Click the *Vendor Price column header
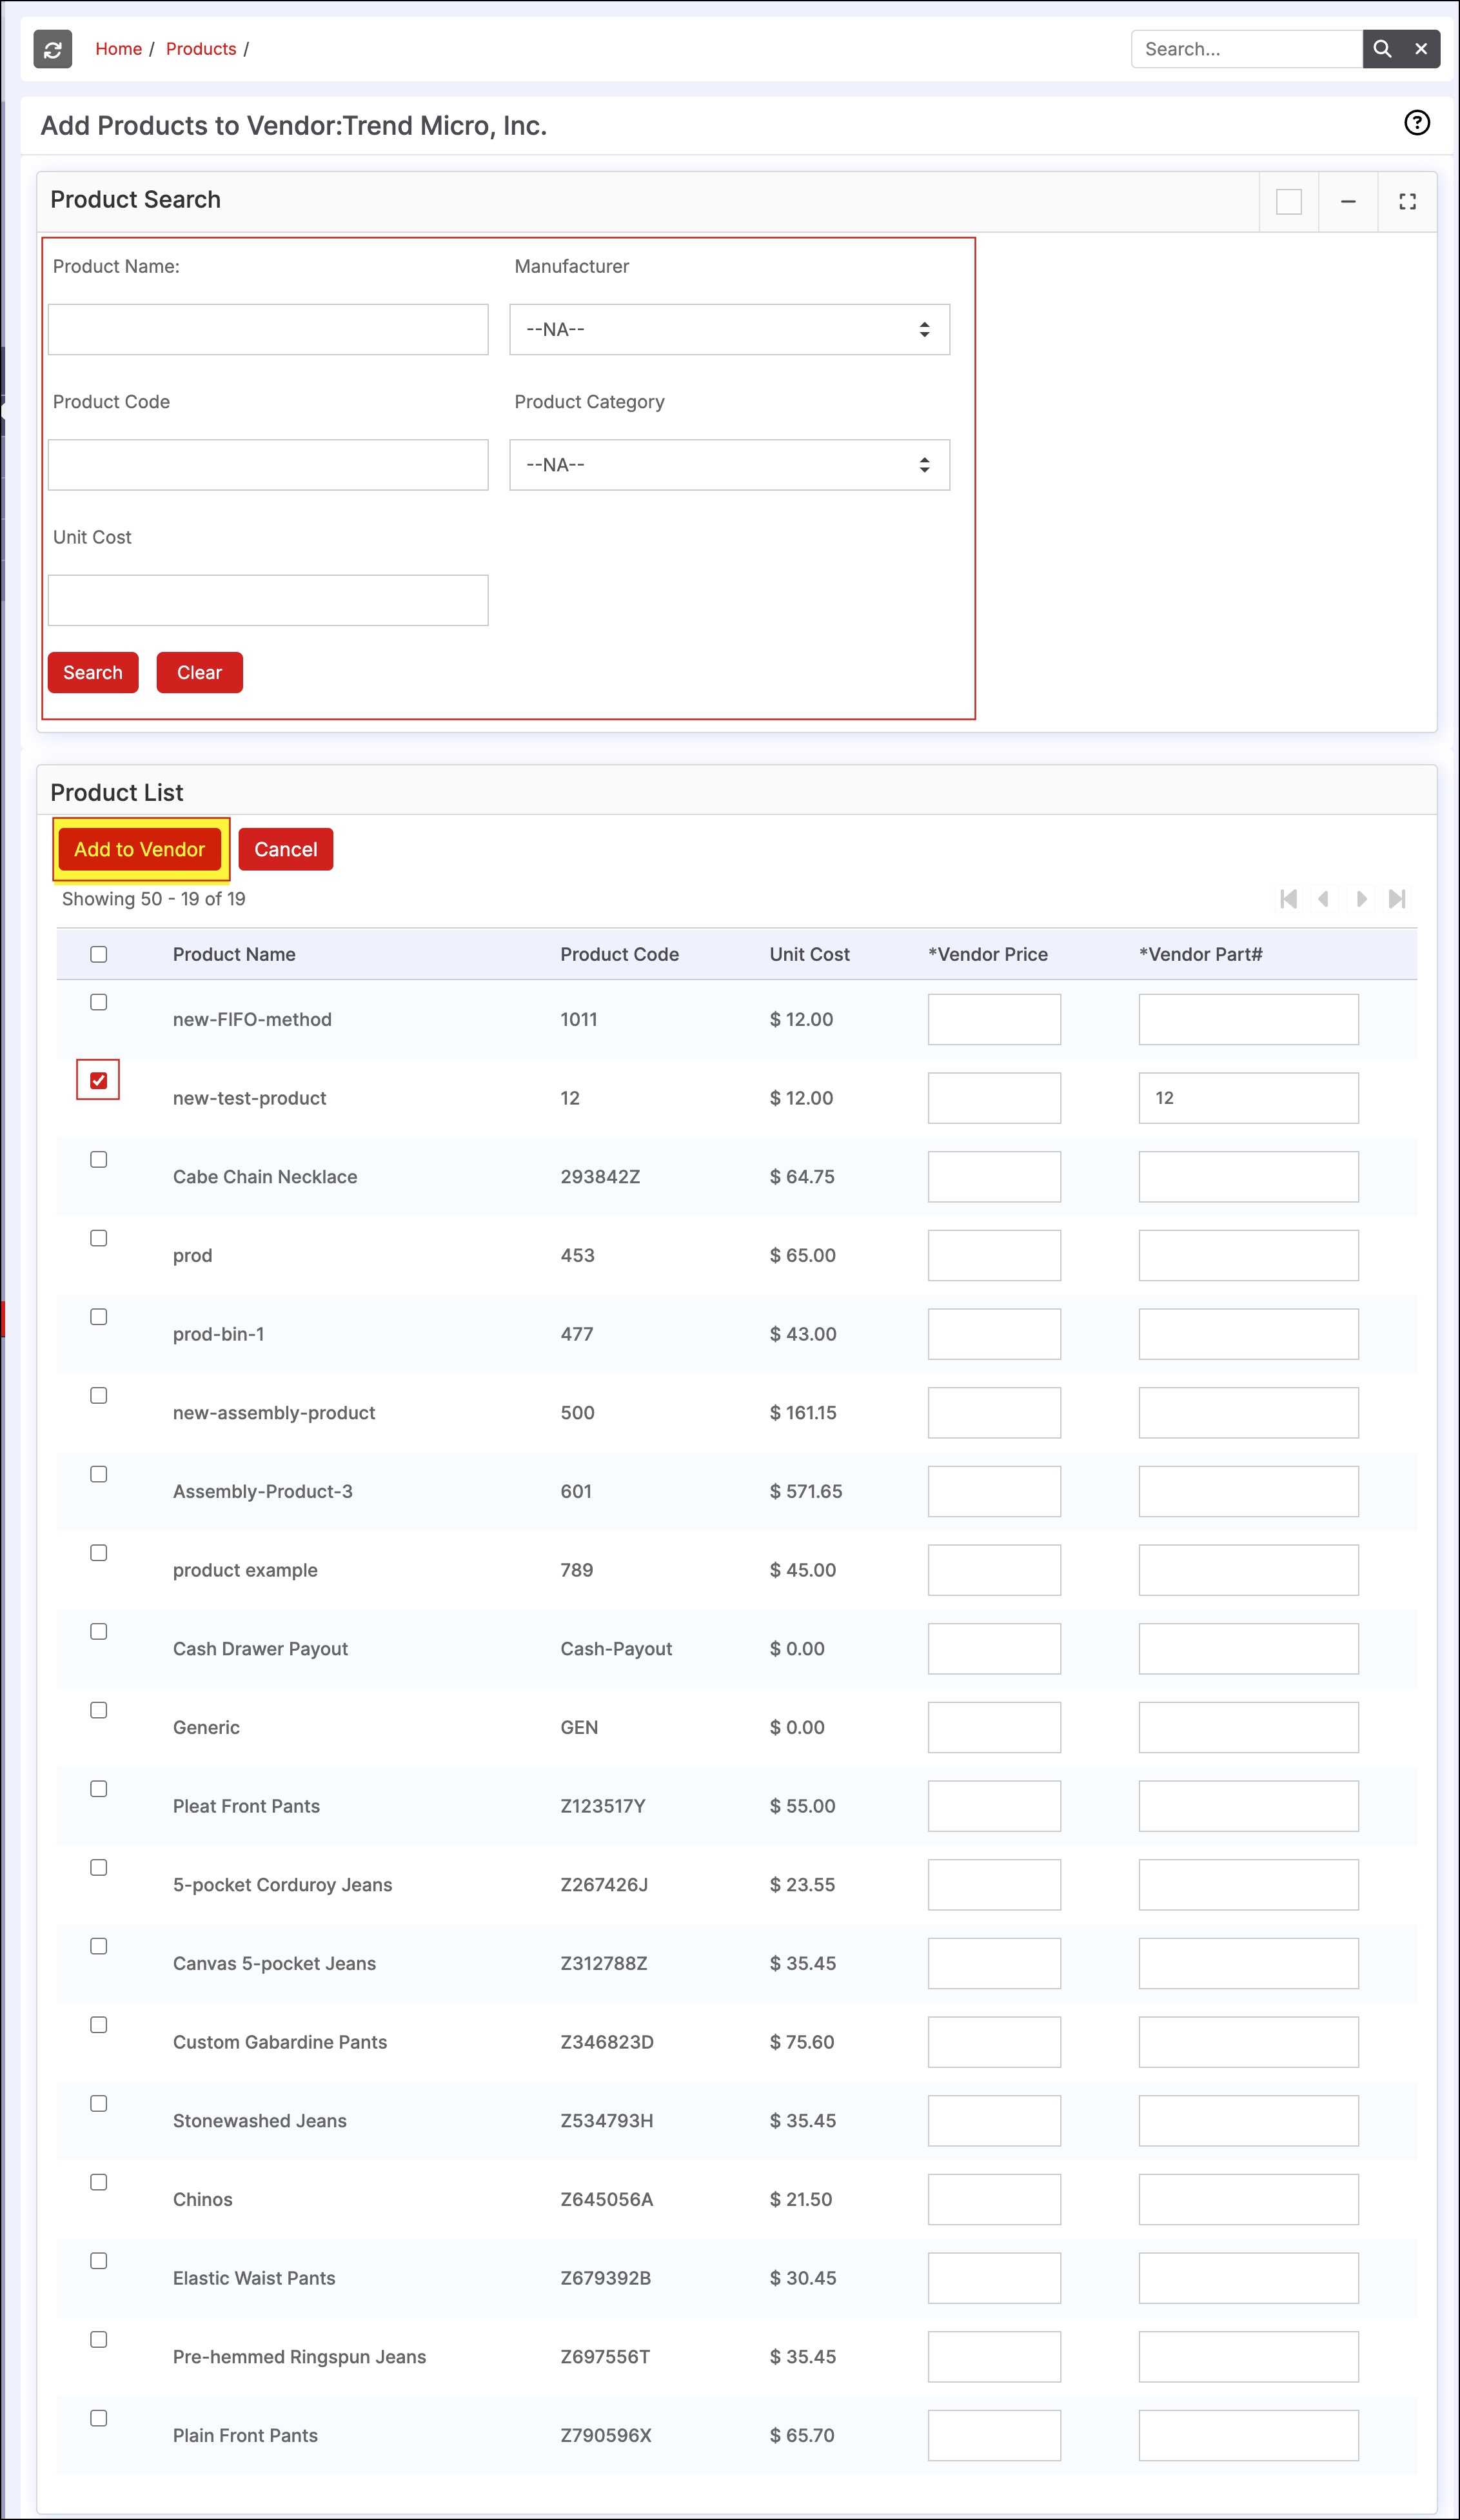The height and width of the screenshot is (2520, 1460). point(988,954)
